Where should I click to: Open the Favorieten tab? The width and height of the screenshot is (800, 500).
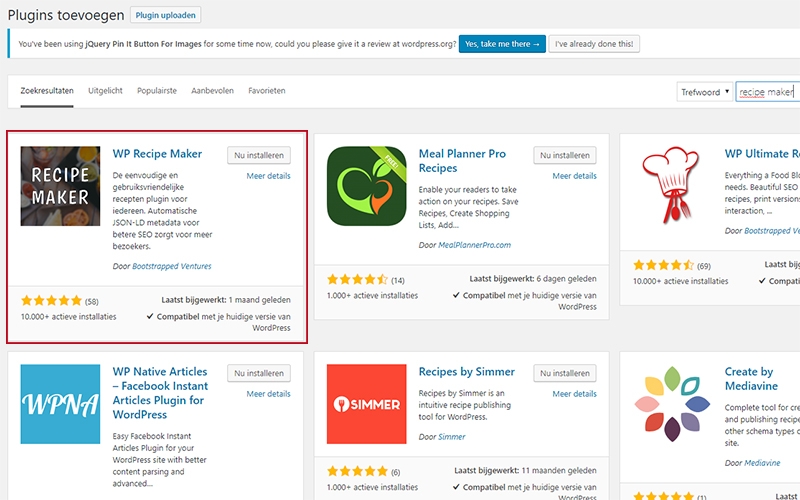tap(267, 91)
